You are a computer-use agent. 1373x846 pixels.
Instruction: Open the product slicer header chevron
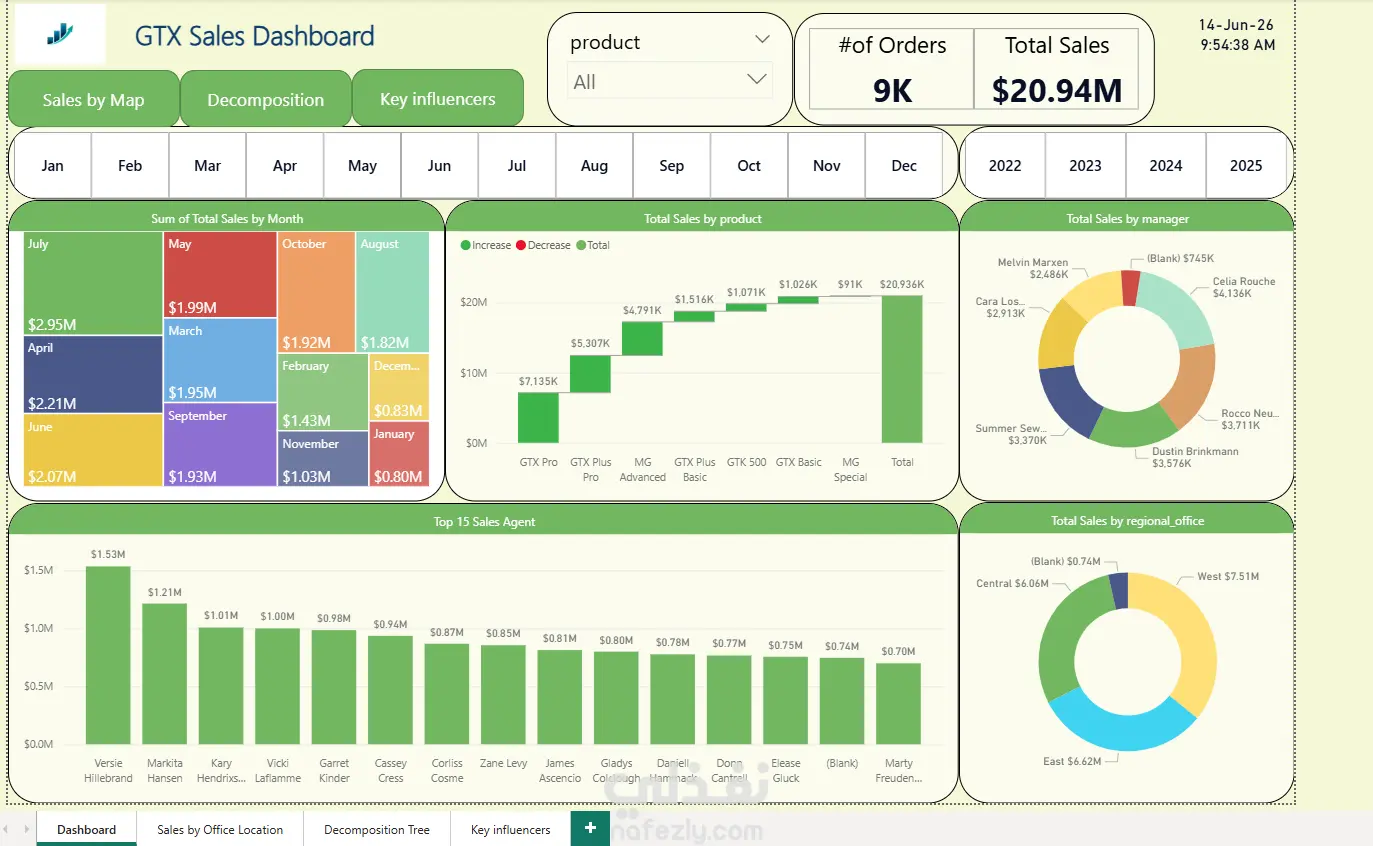(x=762, y=40)
